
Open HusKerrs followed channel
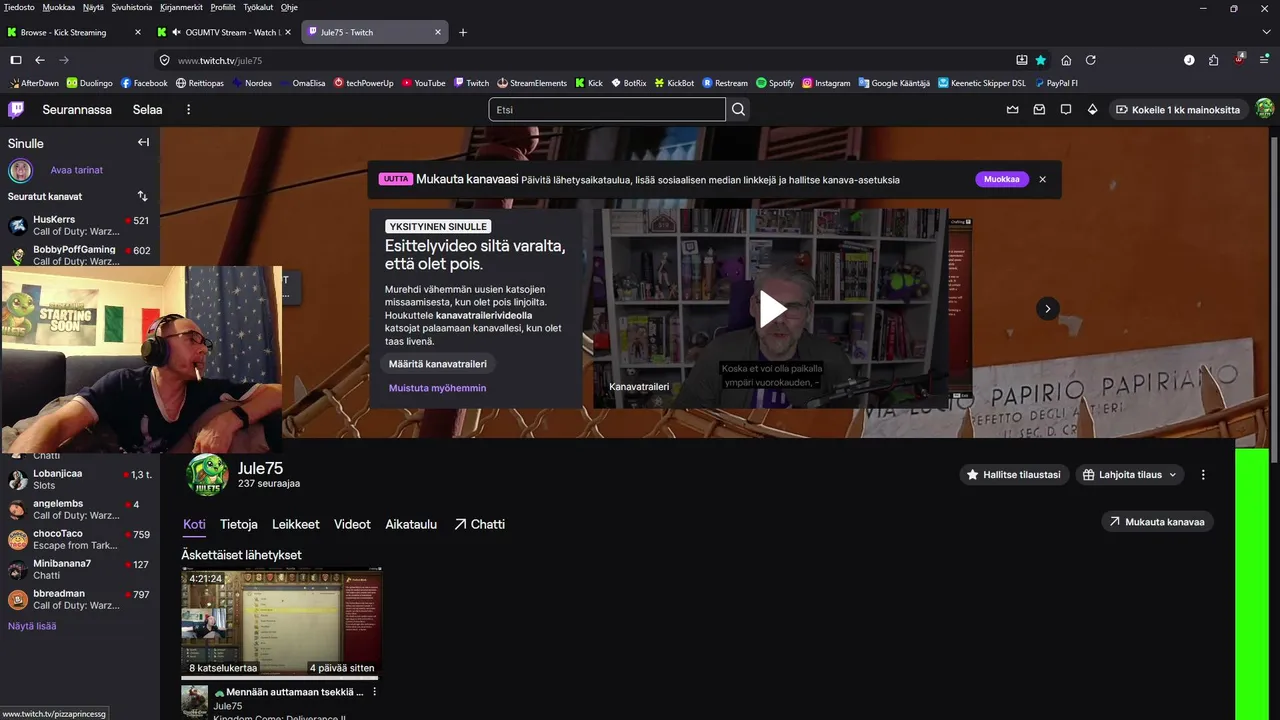[79, 225]
